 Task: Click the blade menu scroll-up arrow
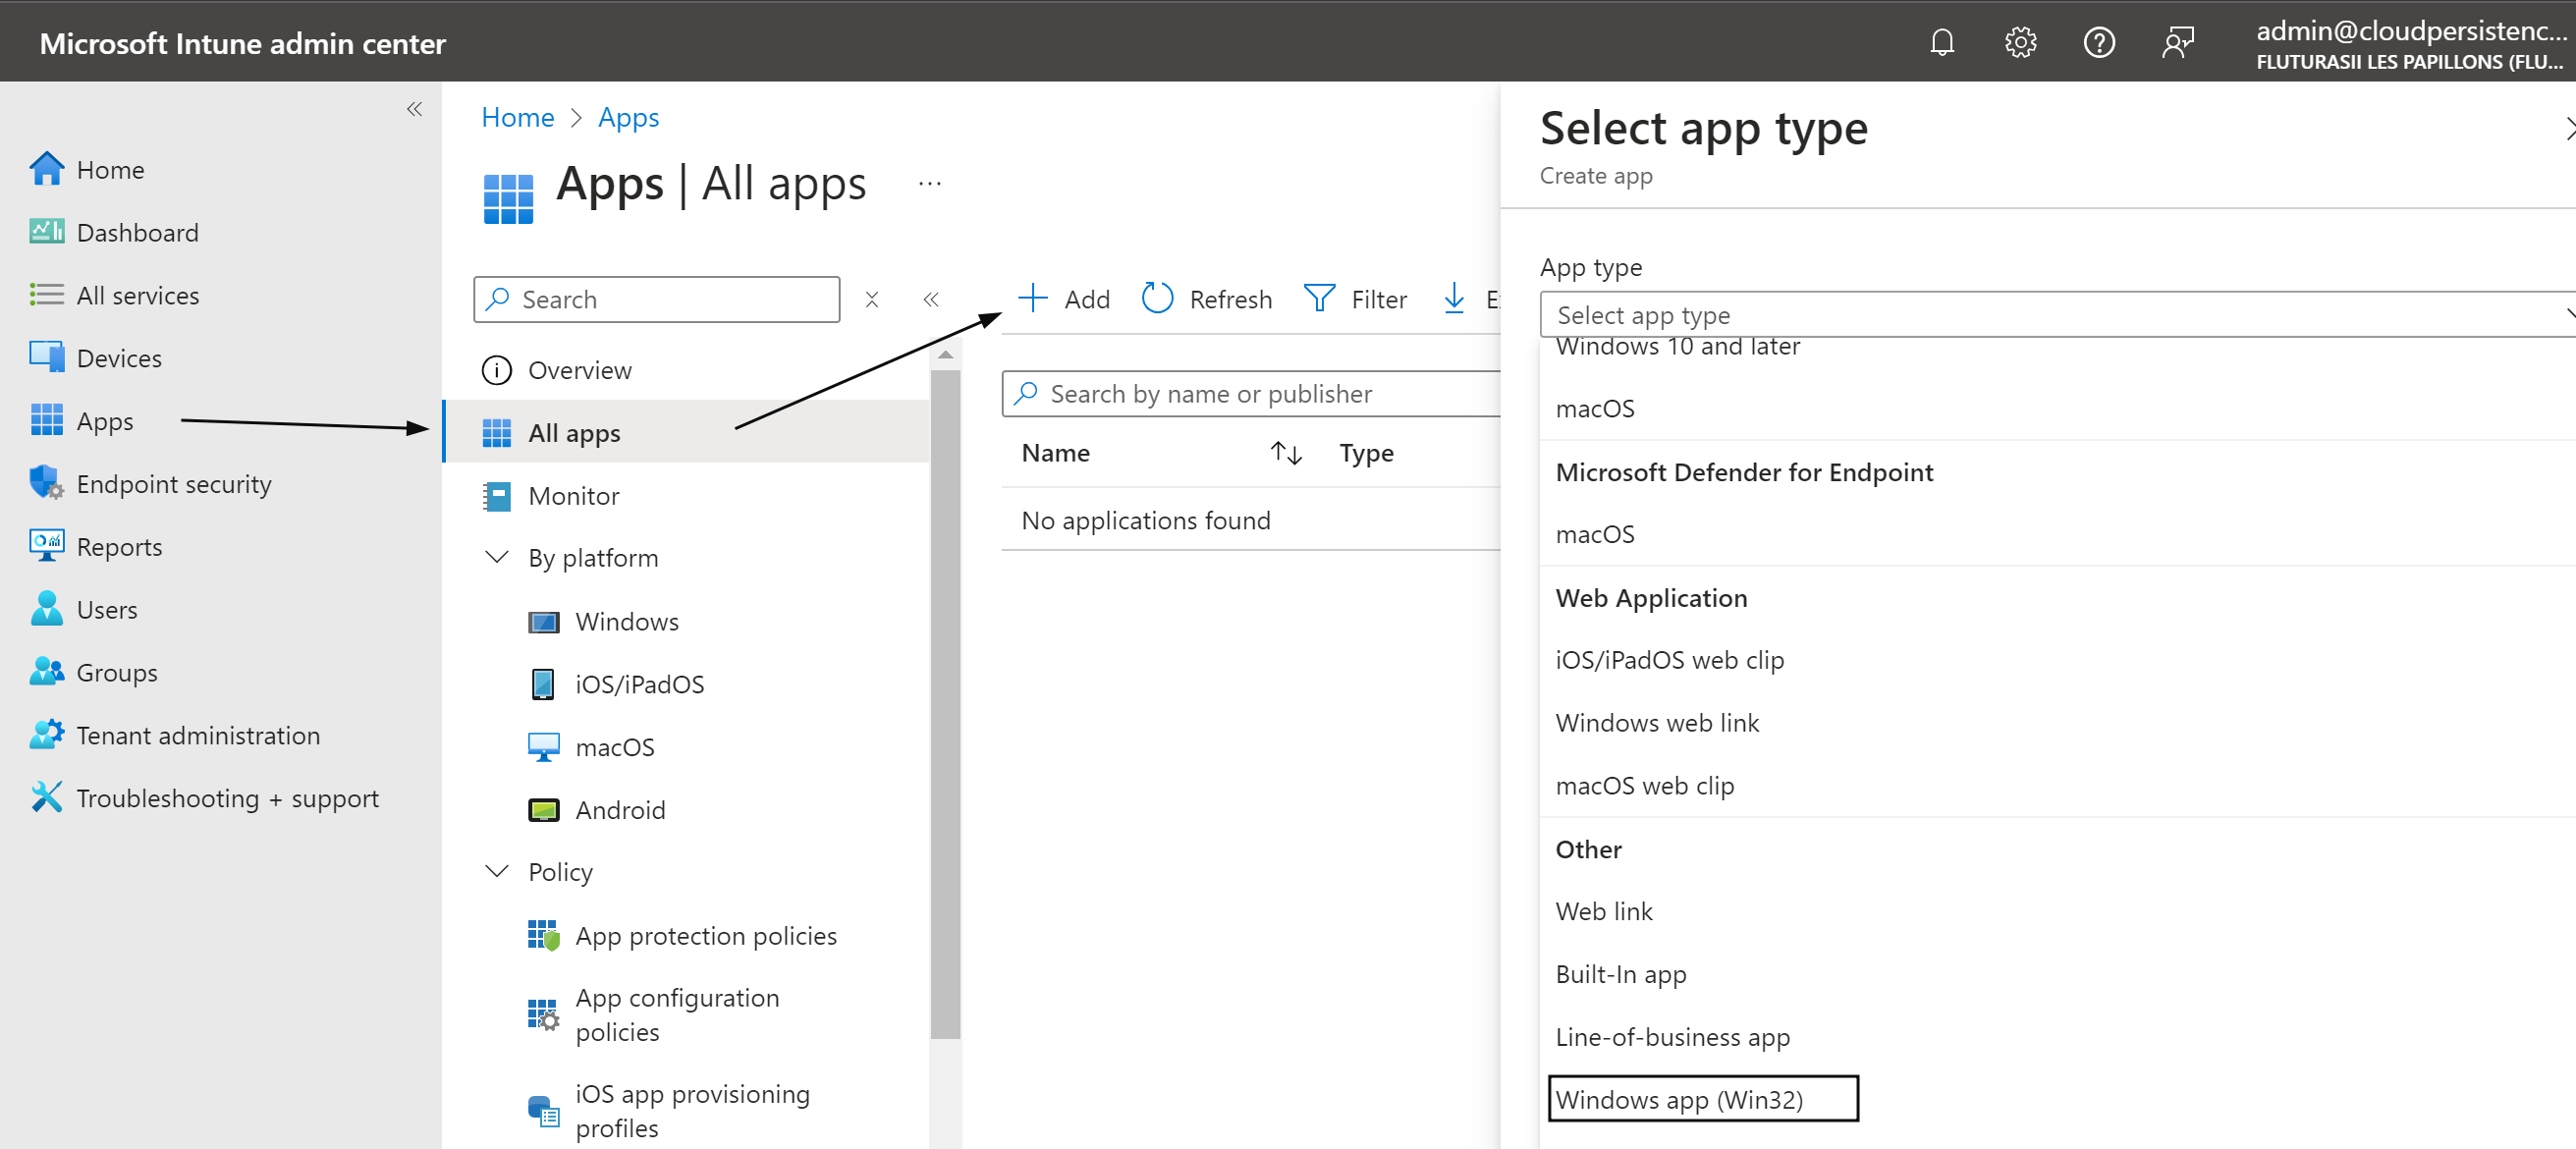click(945, 355)
